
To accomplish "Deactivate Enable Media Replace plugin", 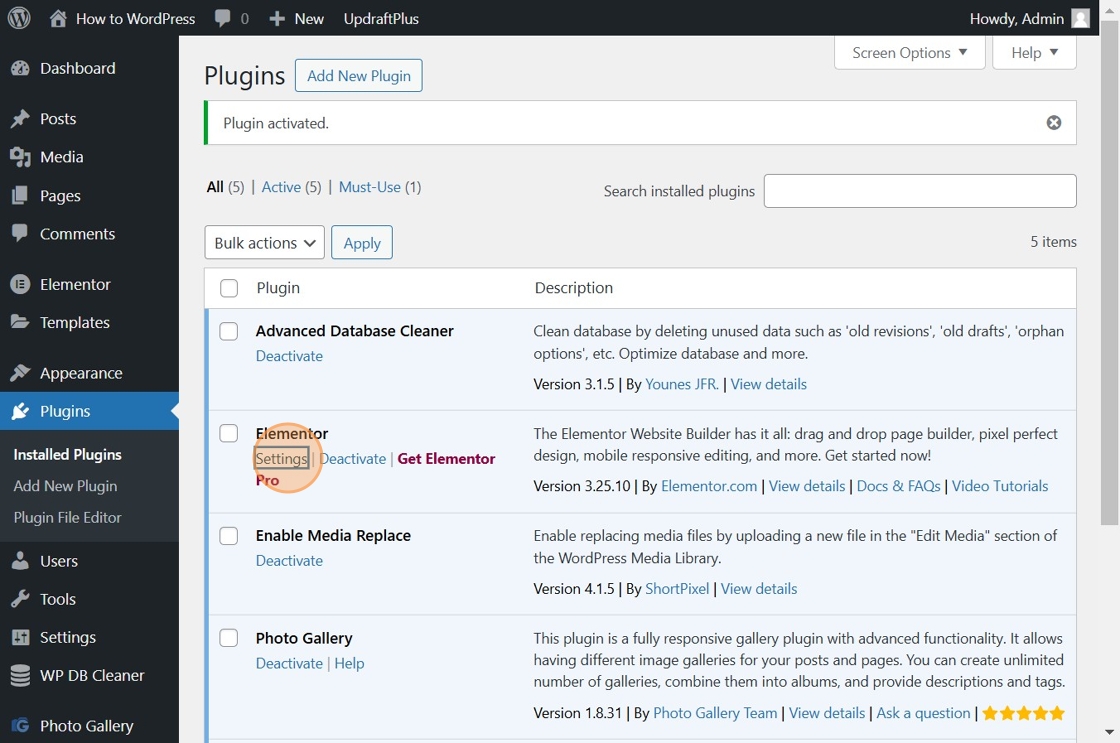I will [289, 561].
